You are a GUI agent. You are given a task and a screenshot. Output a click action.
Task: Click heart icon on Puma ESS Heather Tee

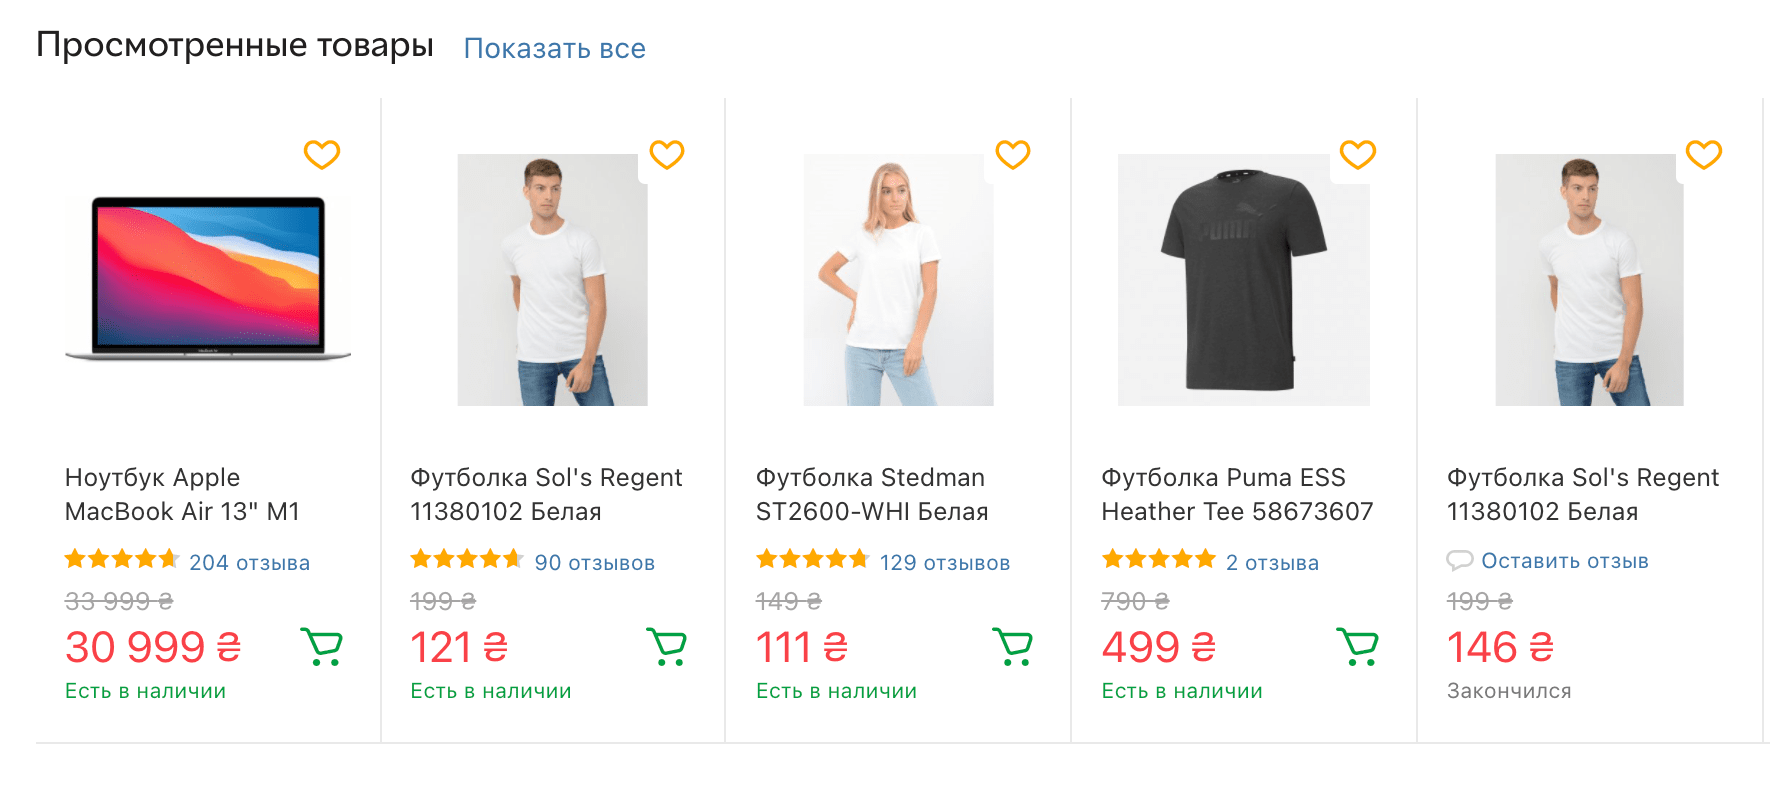tap(1358, 155)
